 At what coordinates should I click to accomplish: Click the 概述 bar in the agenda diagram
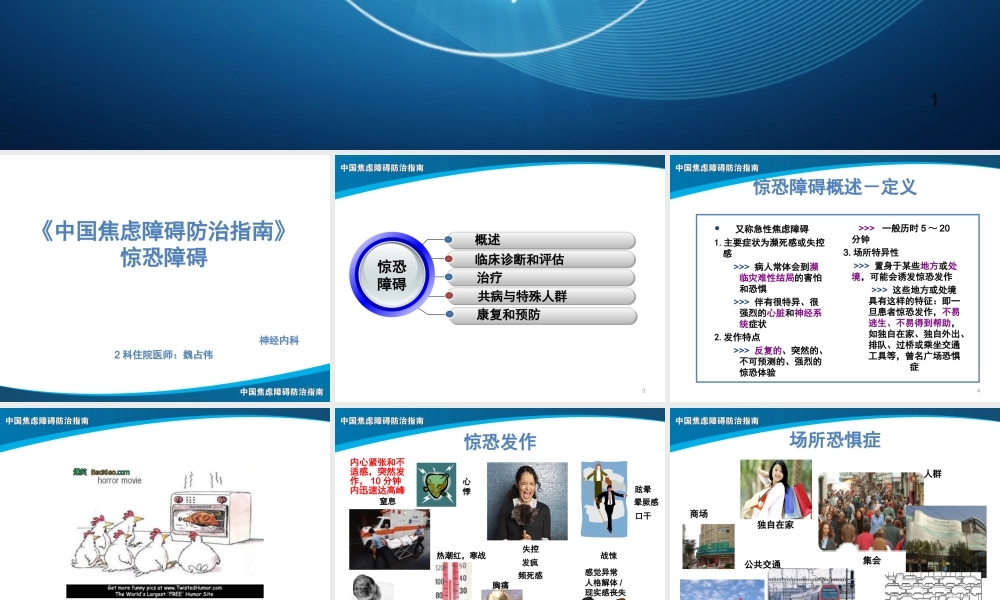coord(540,240)
